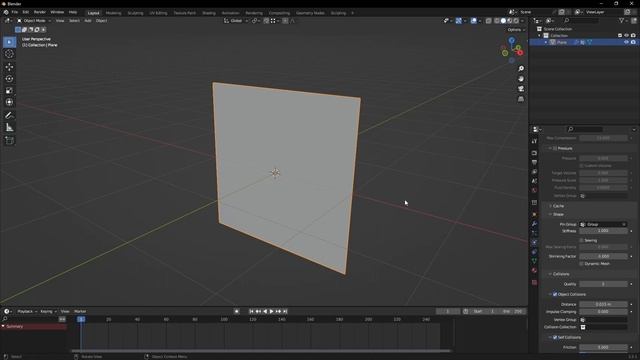This screenshot has width=640, height=360.
Task: Open the timeline Marker menu
Action: click(80, 311)
